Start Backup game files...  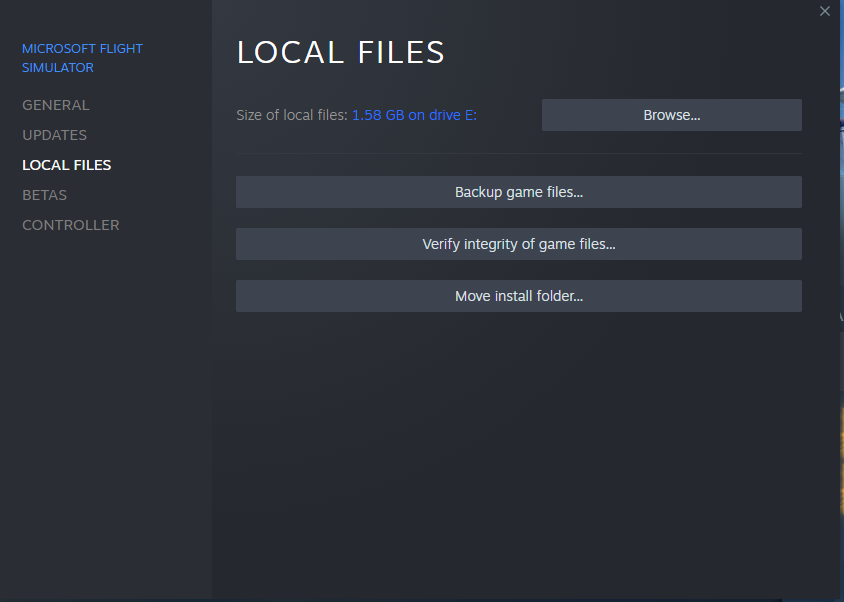[x=519, y=192]
